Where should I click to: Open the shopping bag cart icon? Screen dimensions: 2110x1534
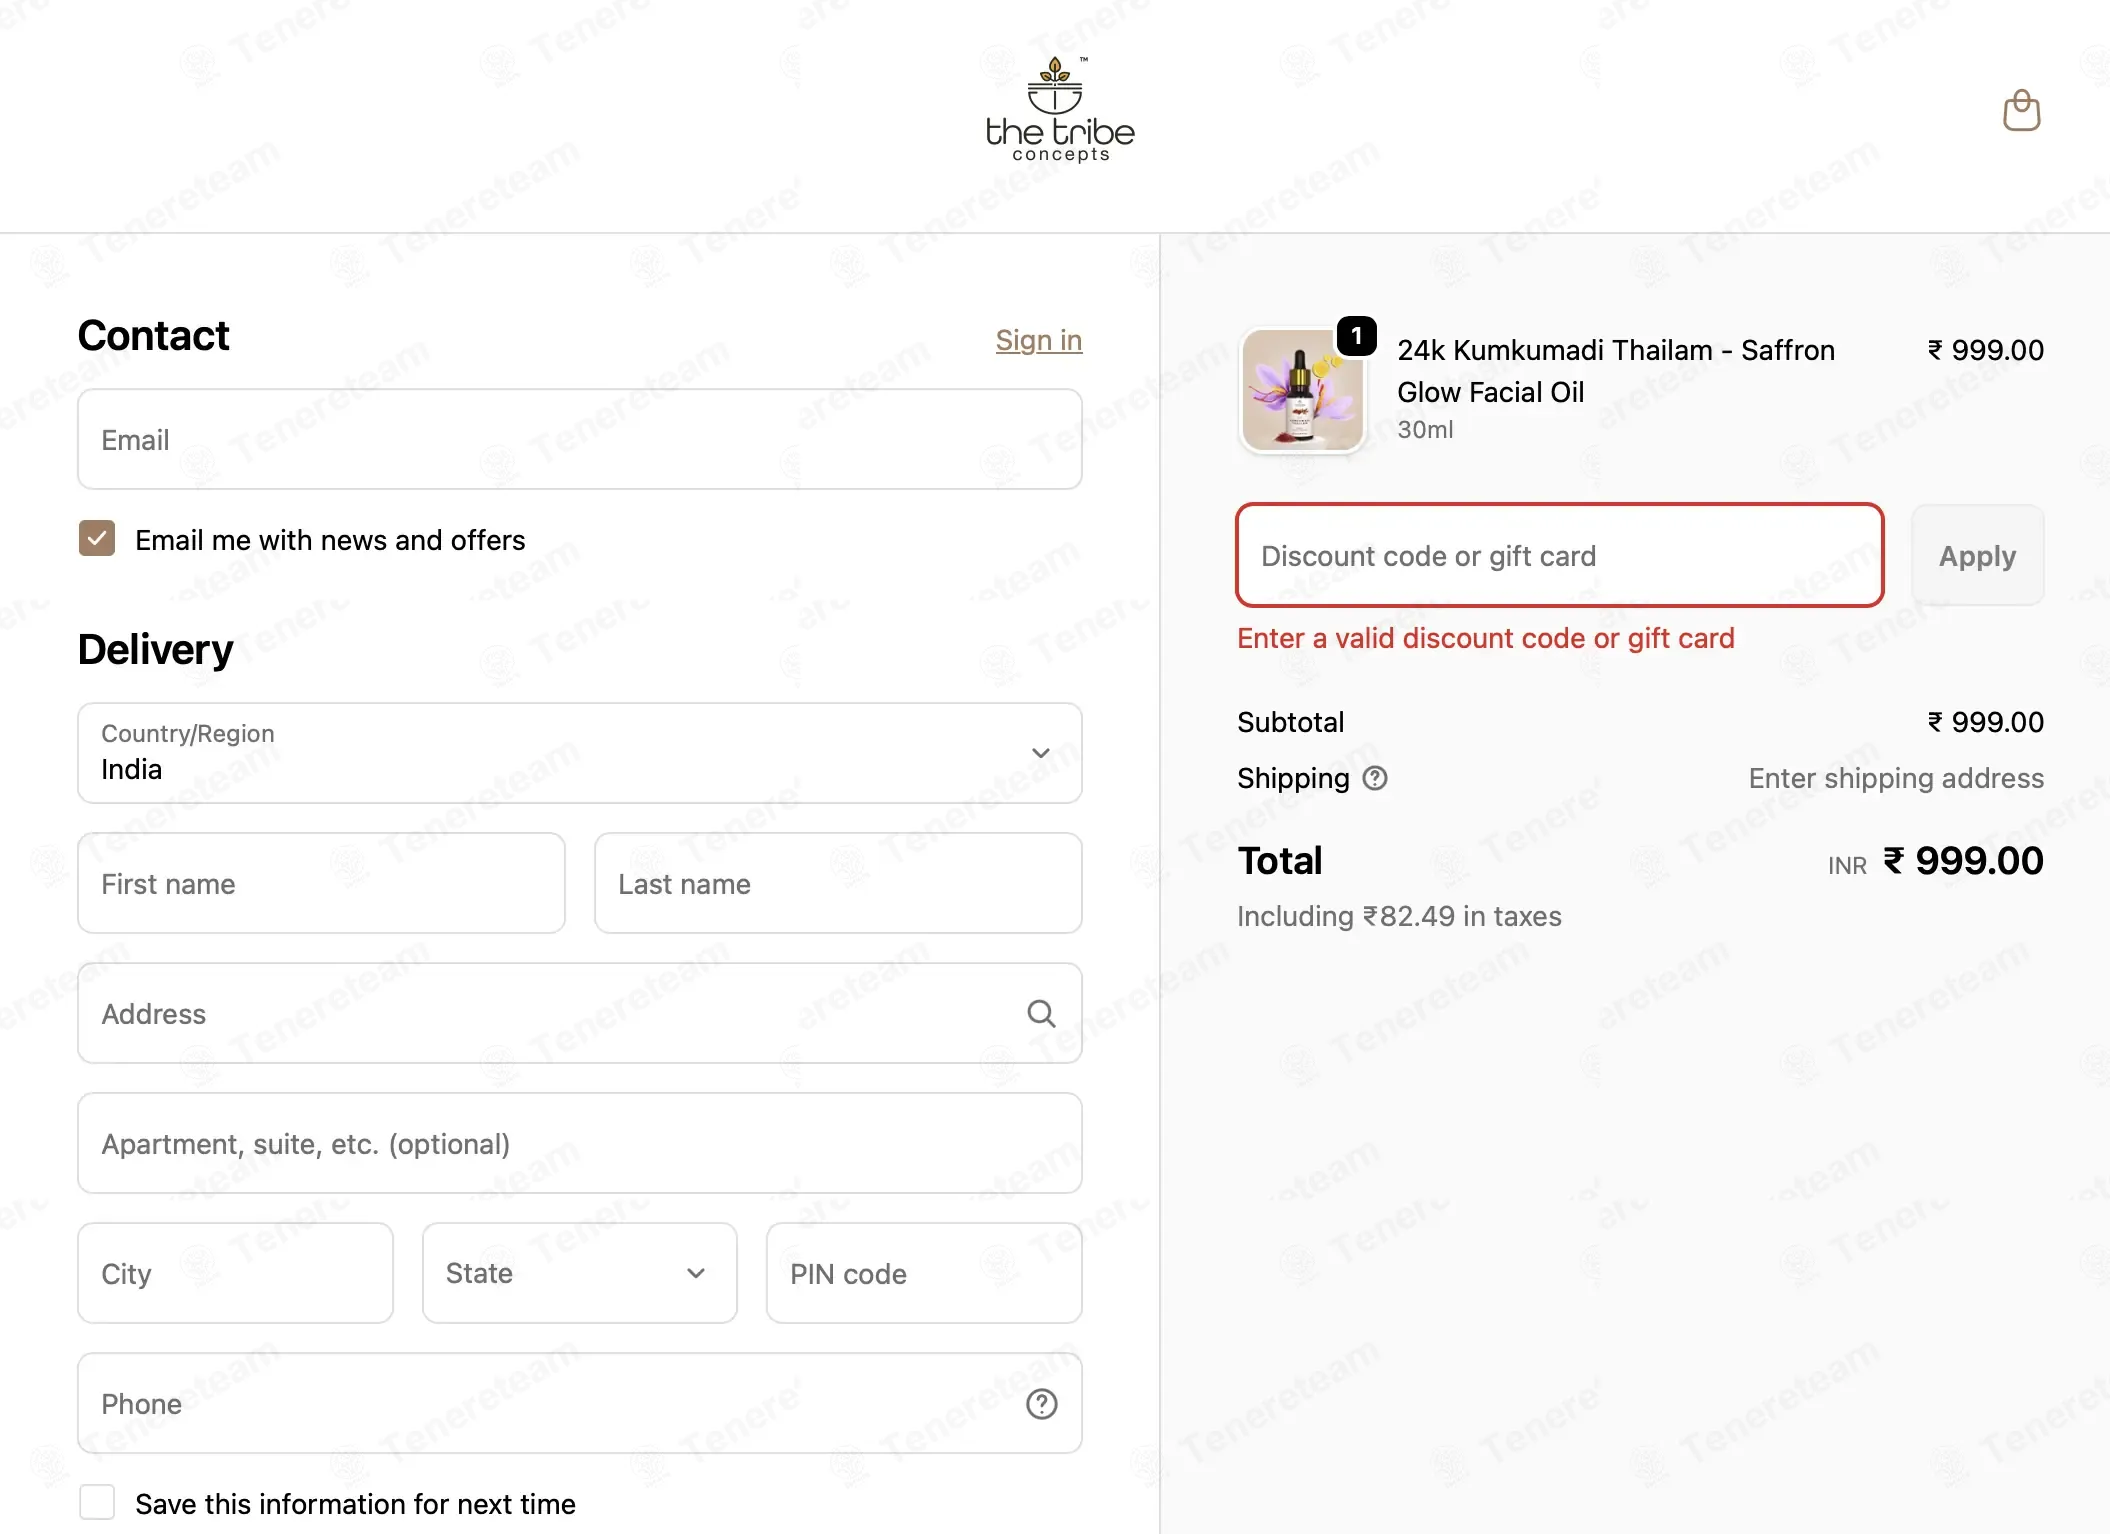pyautogui.click(x=2021, y=110)
